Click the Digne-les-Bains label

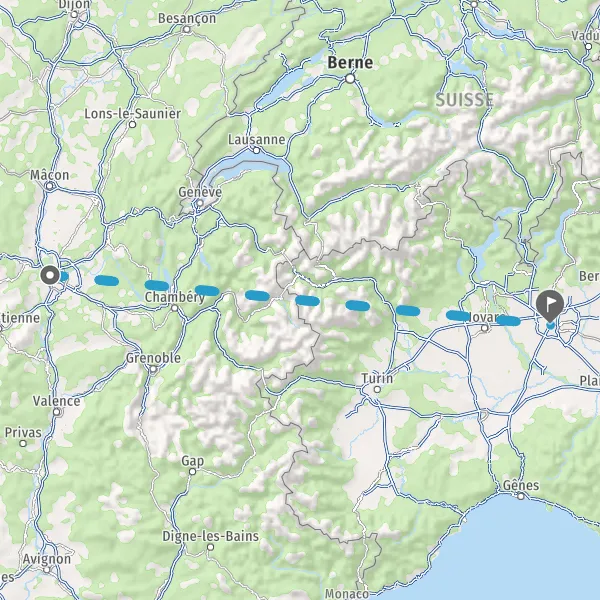pyautogui.click(x=210, y=536)
